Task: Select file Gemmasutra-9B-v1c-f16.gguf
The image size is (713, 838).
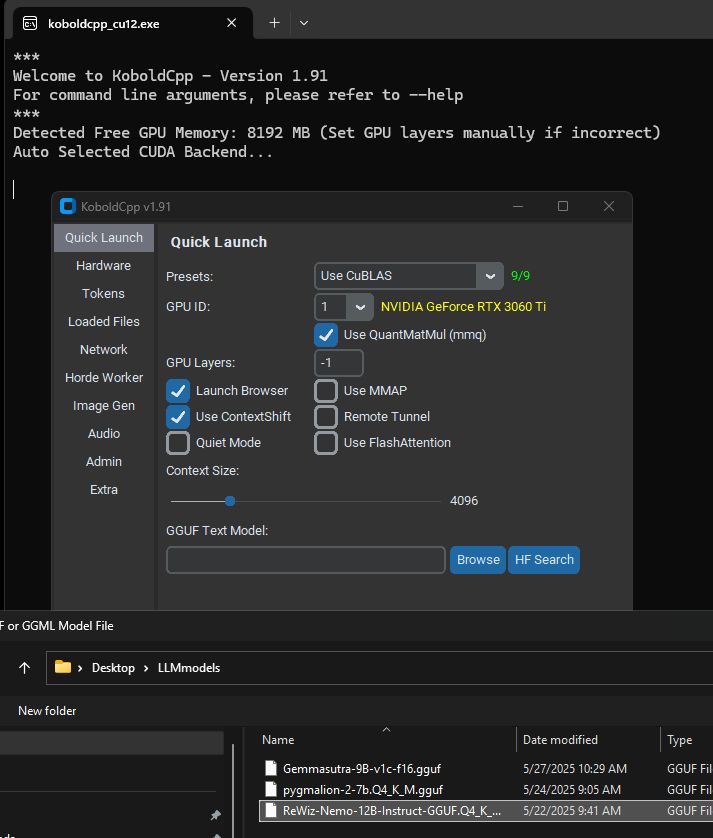Action: pos(362,769)
